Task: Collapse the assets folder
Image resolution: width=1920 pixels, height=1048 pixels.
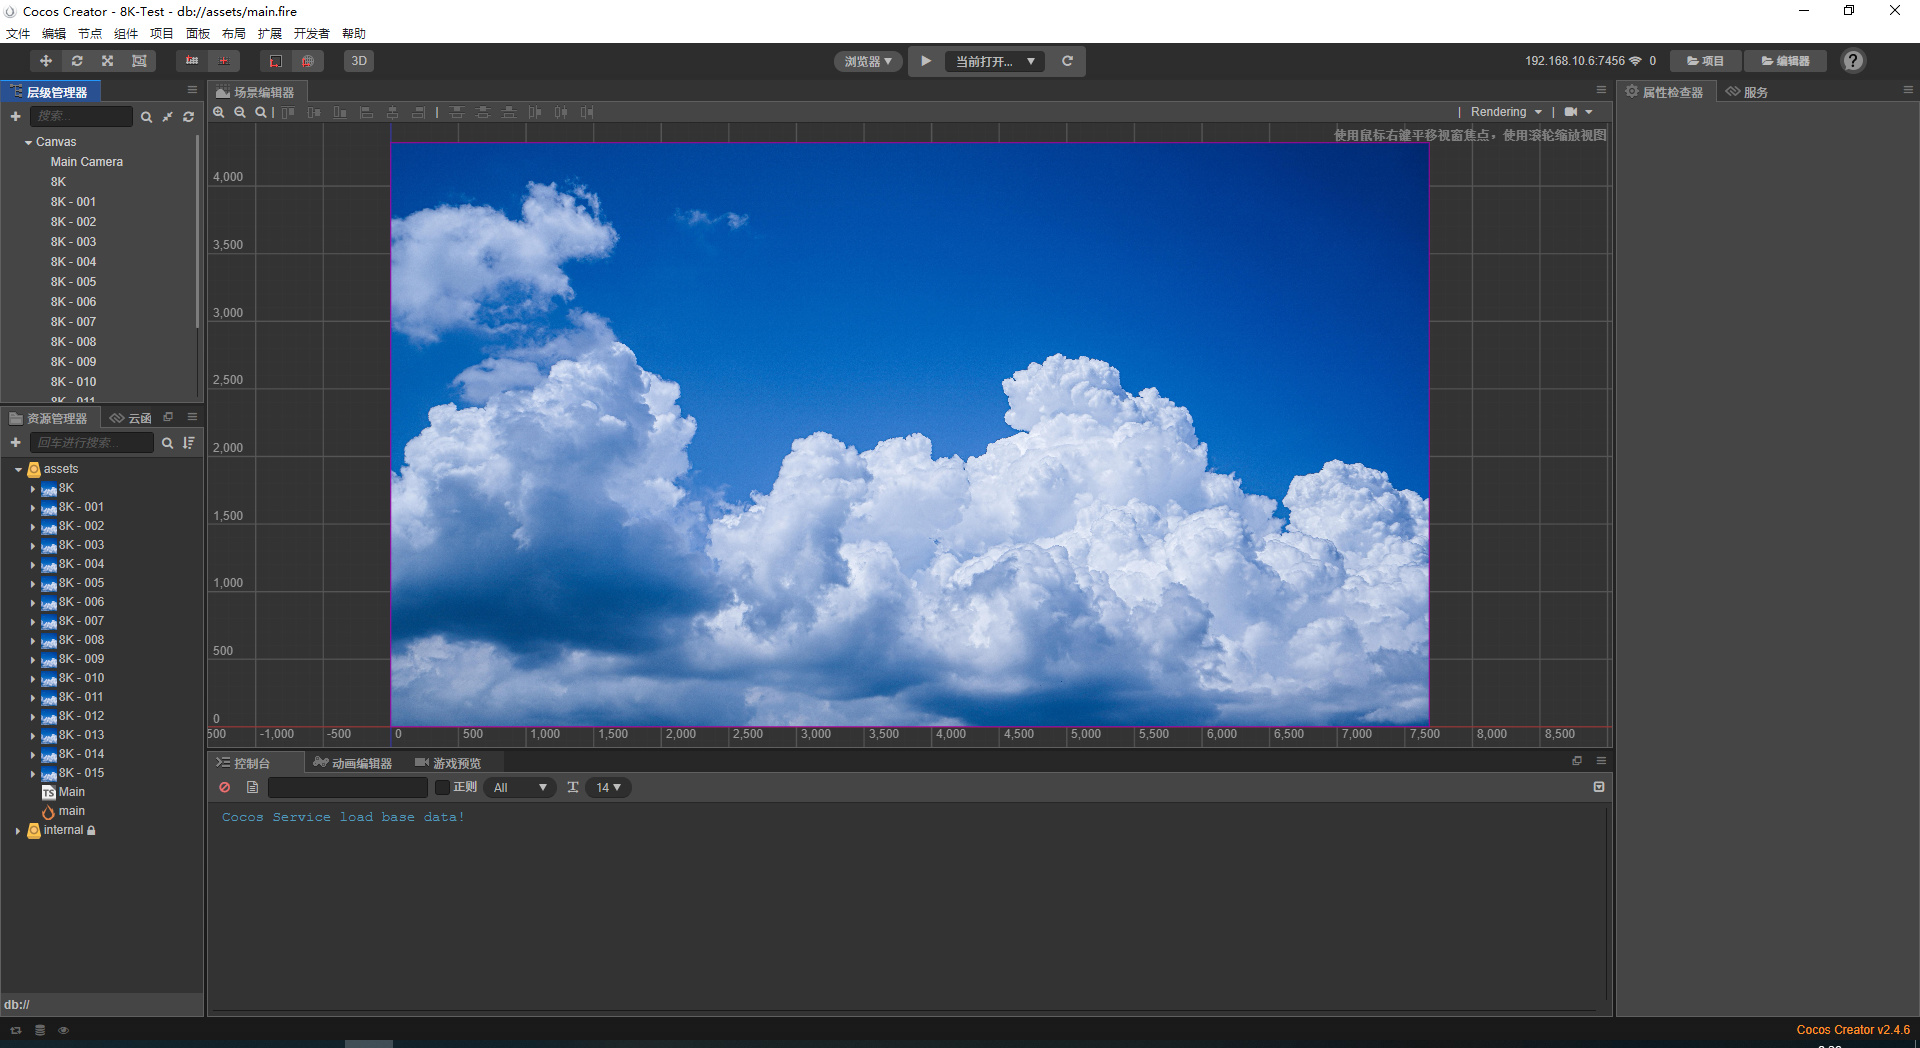Action: point(18,470)
